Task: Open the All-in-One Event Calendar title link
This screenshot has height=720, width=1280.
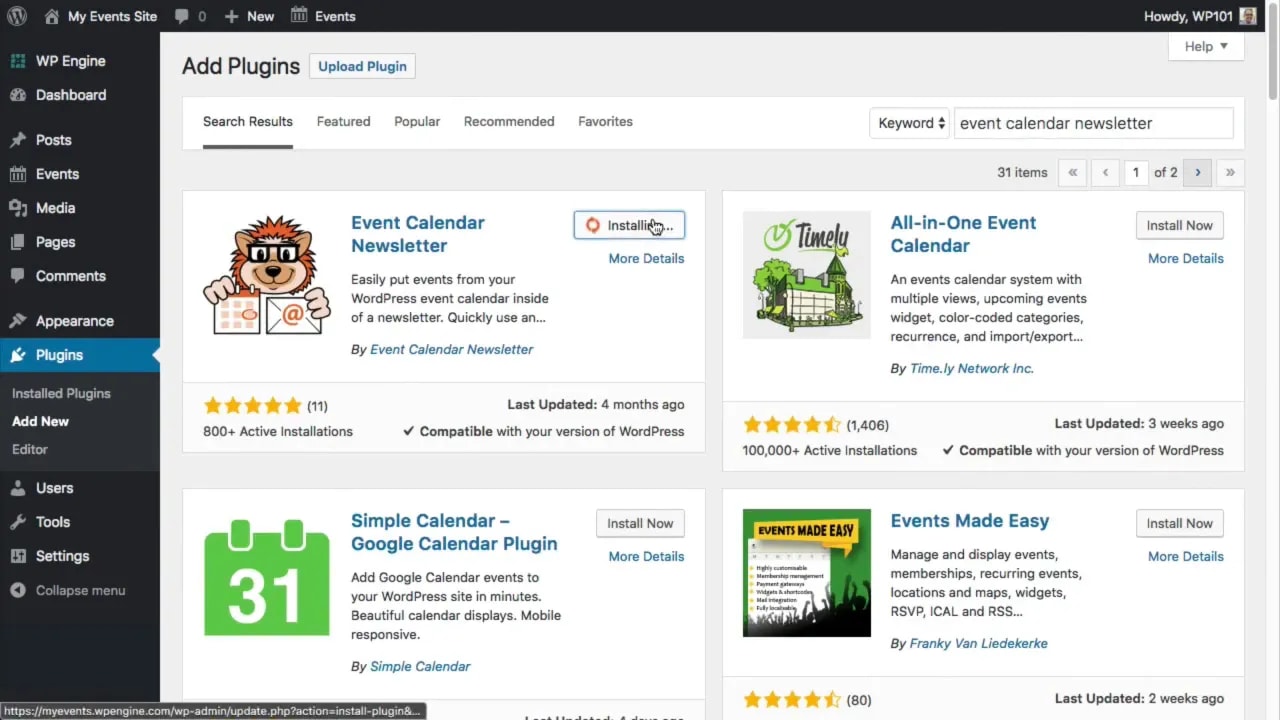Action: click(964, 234)
